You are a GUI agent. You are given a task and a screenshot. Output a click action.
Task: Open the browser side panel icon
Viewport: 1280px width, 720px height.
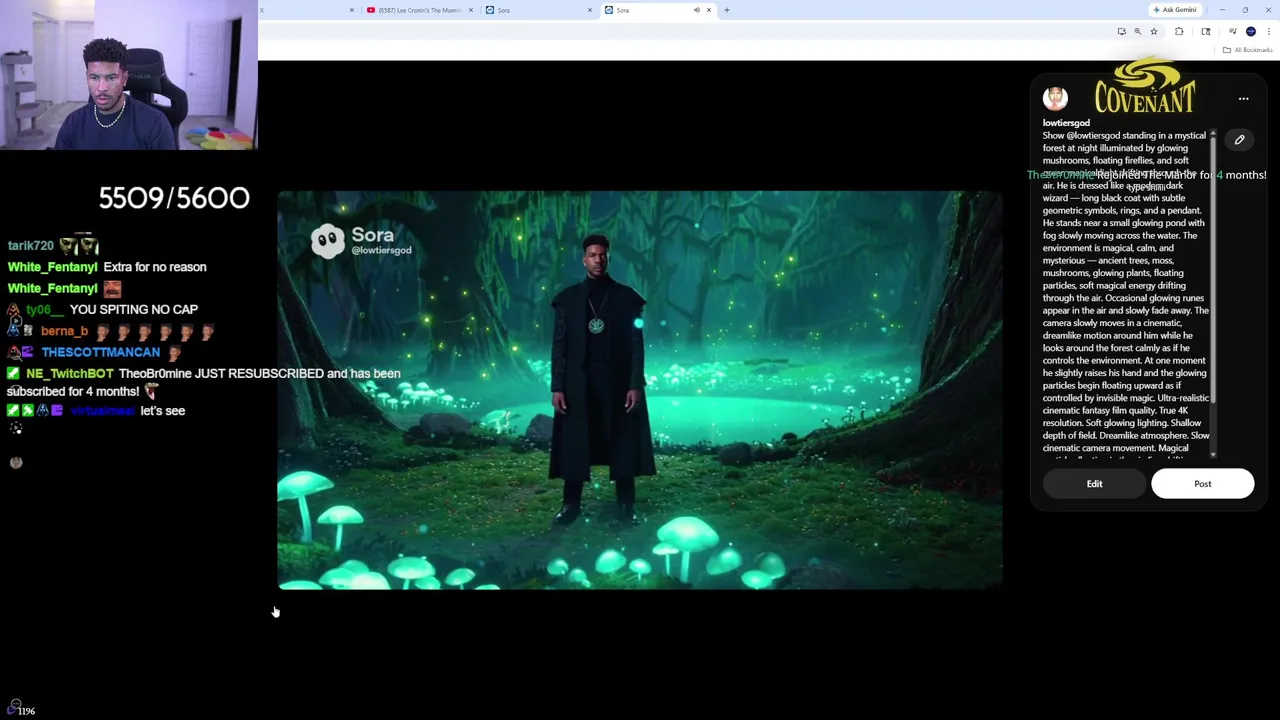pyautogui.click(x=1205, y=32)
